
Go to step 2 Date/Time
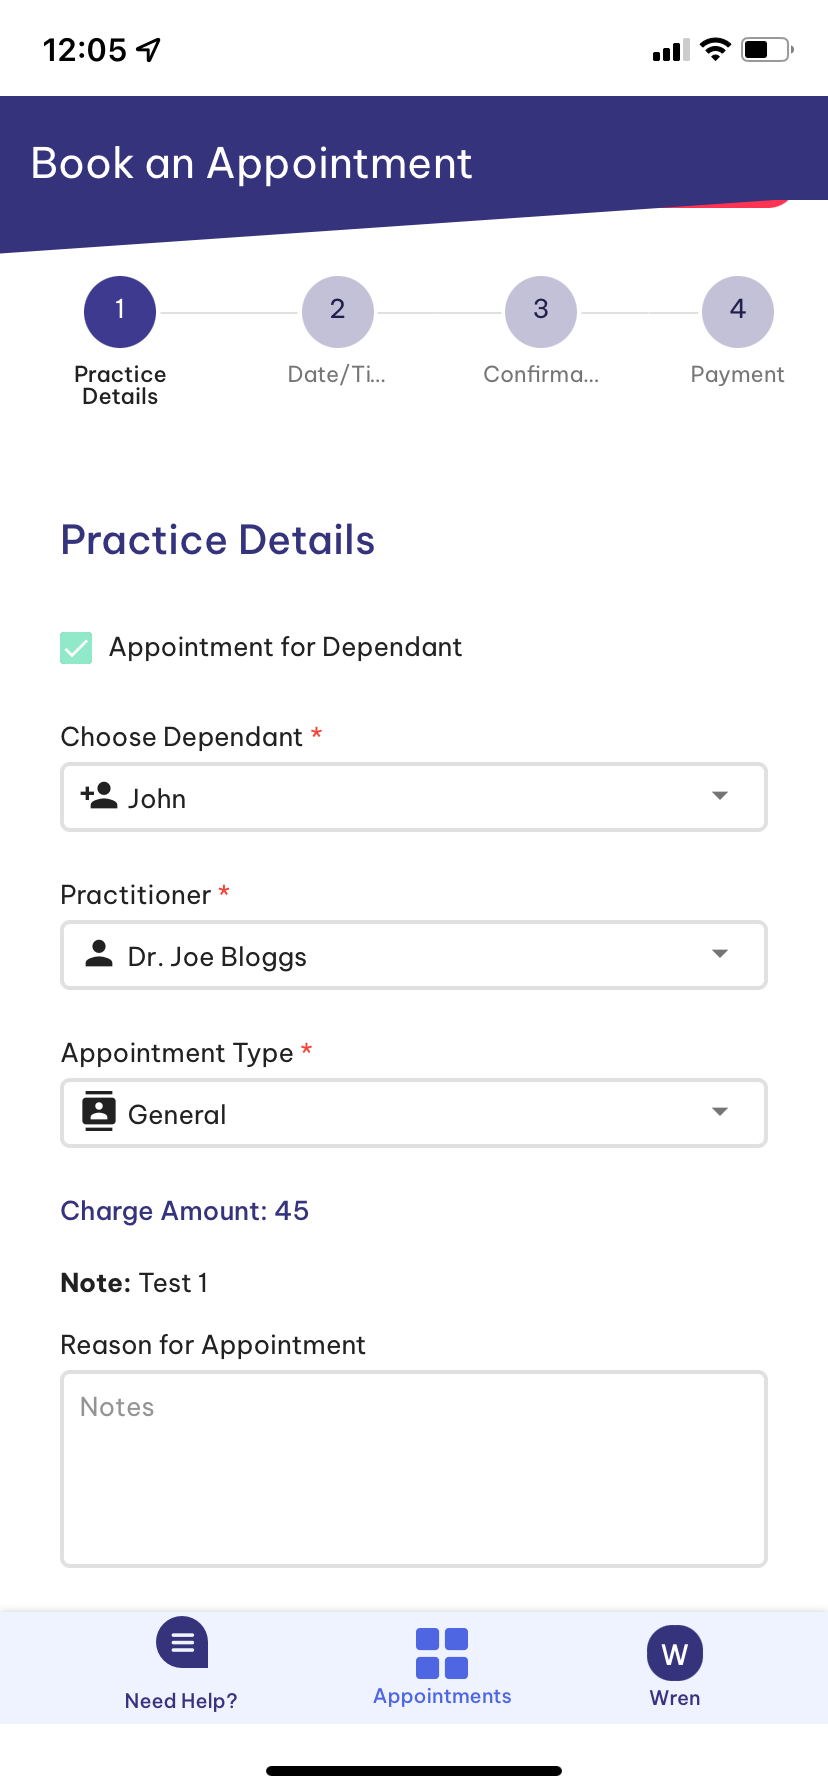tap(338, 312)
